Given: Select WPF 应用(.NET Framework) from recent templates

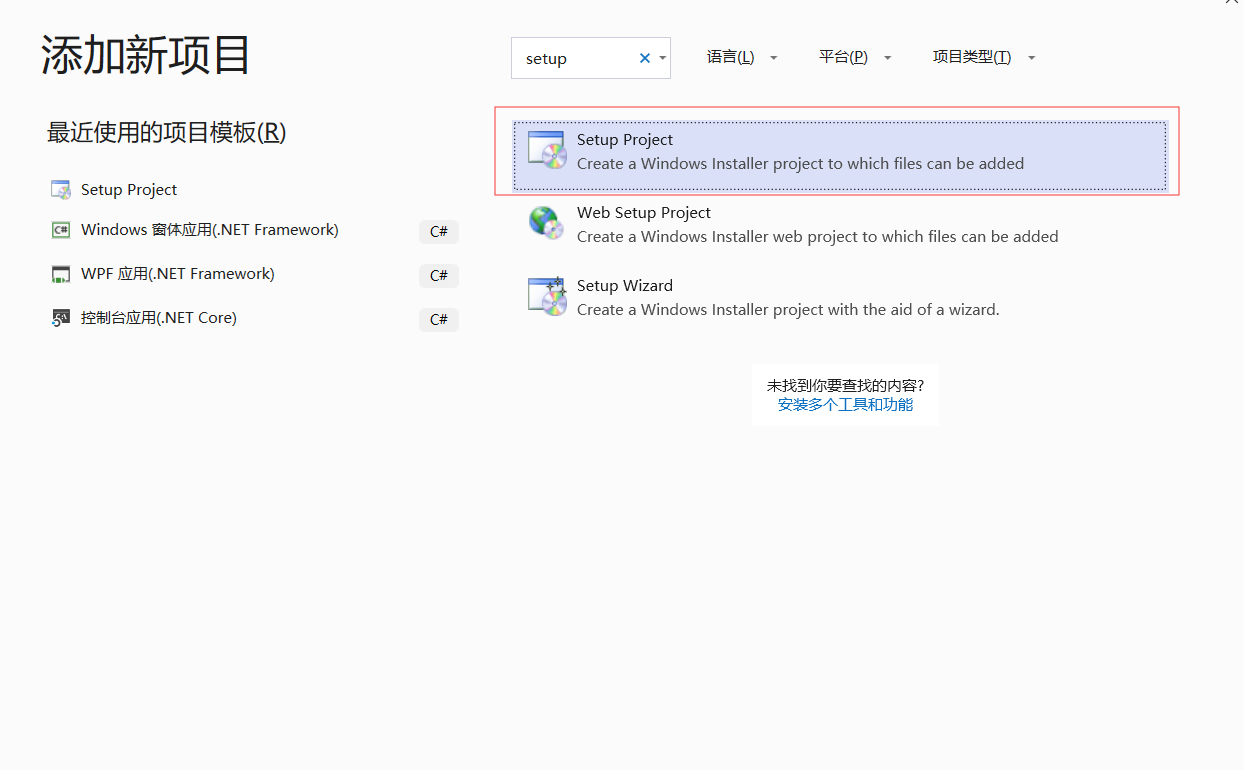Looking at the screenshot, I should coord(178,274).
